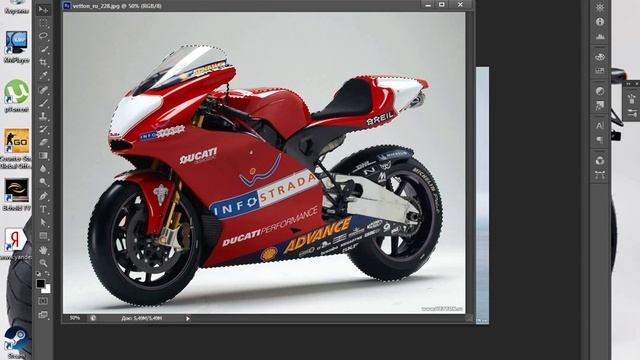This screenshot has height=360, width=640.
Task: Select the Lasso tool
Action: [43, 36]
